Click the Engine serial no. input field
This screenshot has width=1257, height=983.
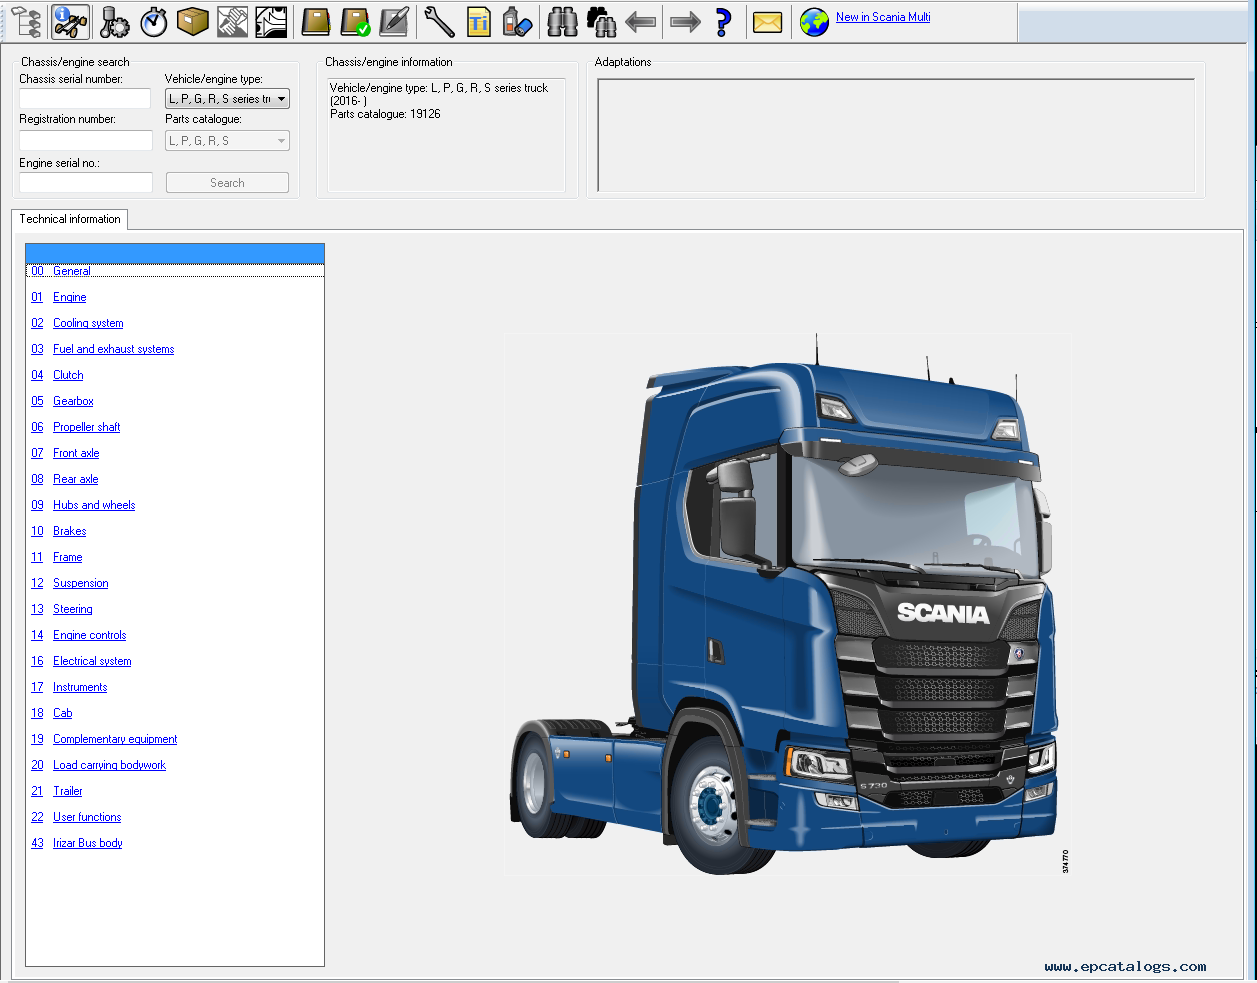point(86,182)
